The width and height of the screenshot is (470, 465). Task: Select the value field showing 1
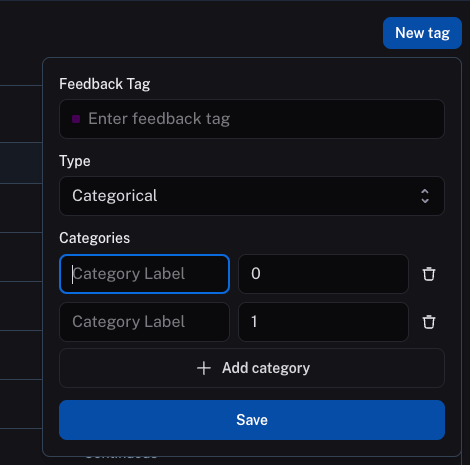pos(323,322)
